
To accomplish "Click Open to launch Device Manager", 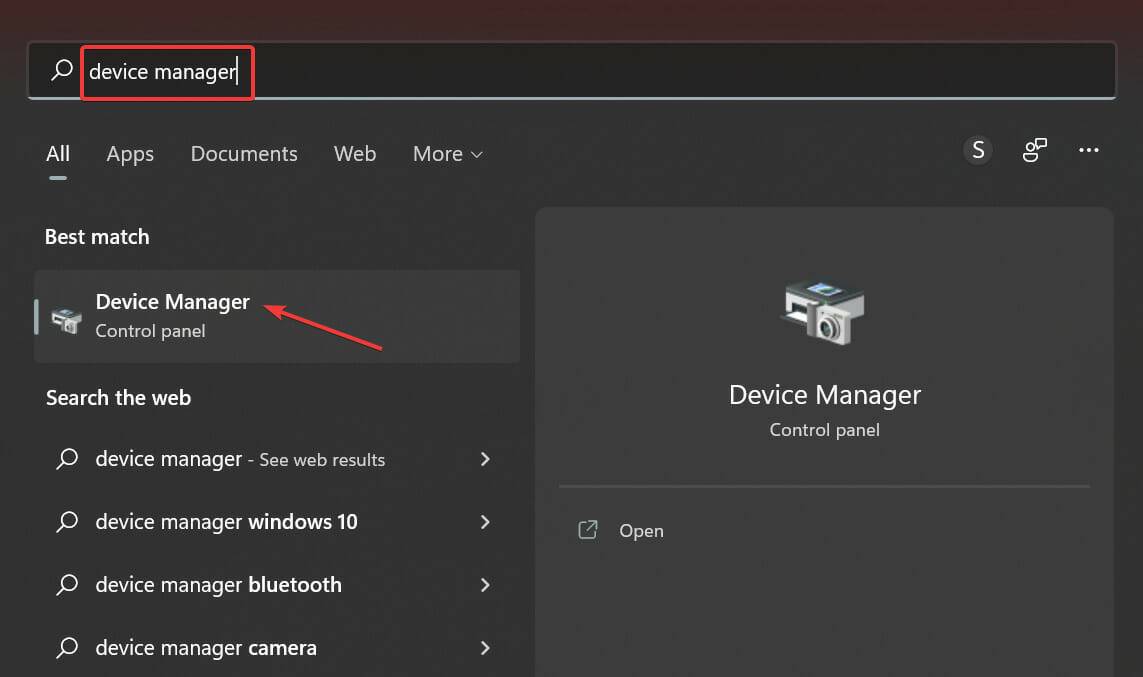I will [x=641, y=530].
